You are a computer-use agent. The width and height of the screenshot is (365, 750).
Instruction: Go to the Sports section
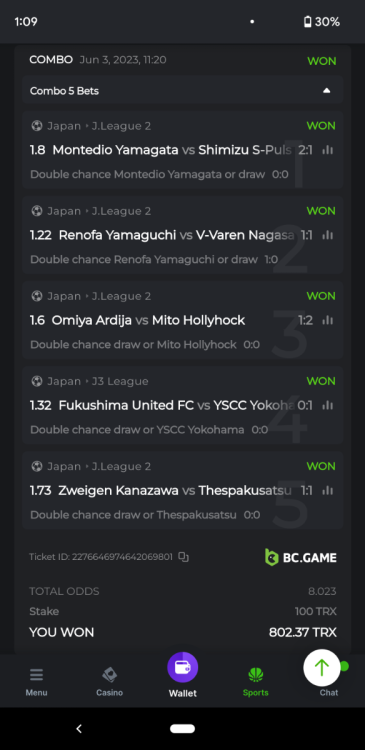(255, 682)
